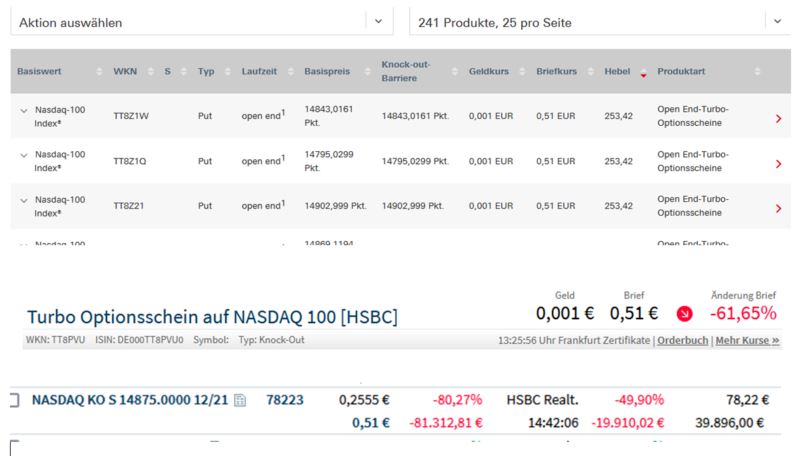Open the '241 Produkte, 25 pro Seite' dropdown

(600, 22)
